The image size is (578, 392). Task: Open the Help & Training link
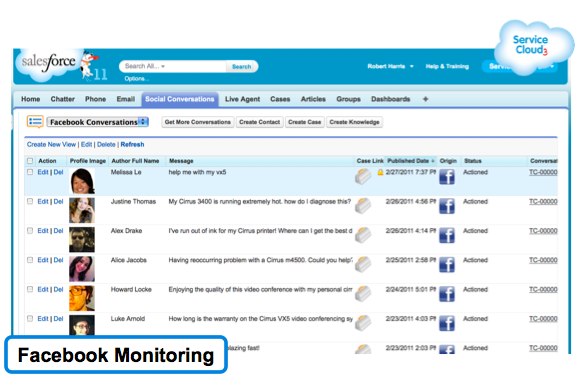coord(447,66)
